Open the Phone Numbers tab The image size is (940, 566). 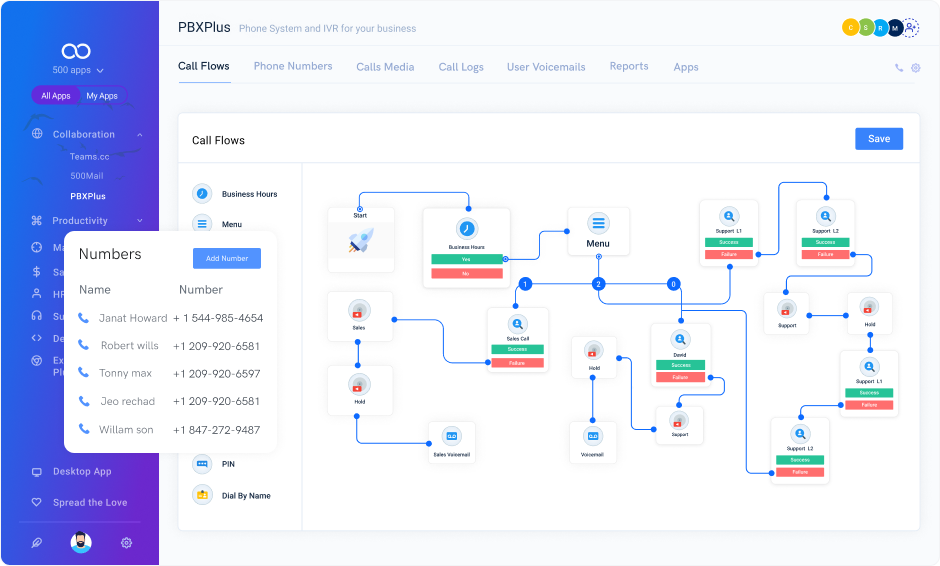(292, 66)
